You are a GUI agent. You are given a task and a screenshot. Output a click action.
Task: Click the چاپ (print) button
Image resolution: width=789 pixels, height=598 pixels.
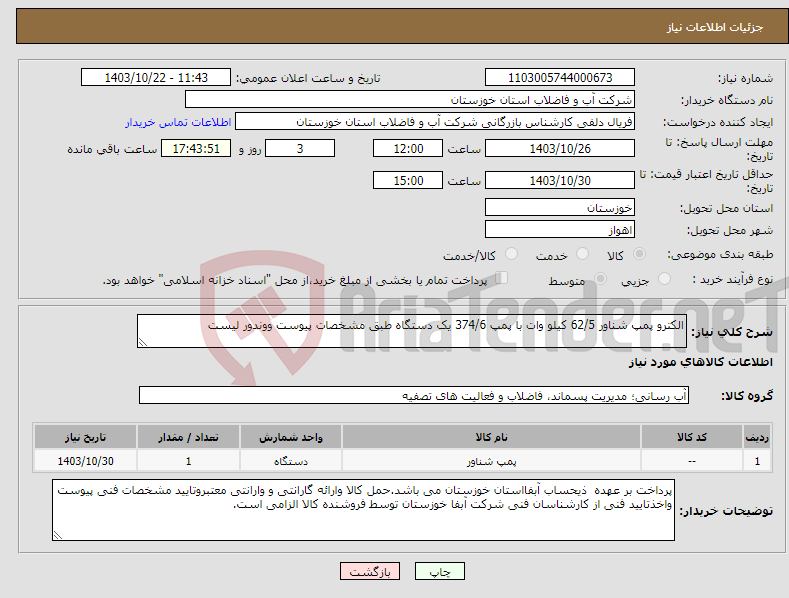tap(439, 571)
